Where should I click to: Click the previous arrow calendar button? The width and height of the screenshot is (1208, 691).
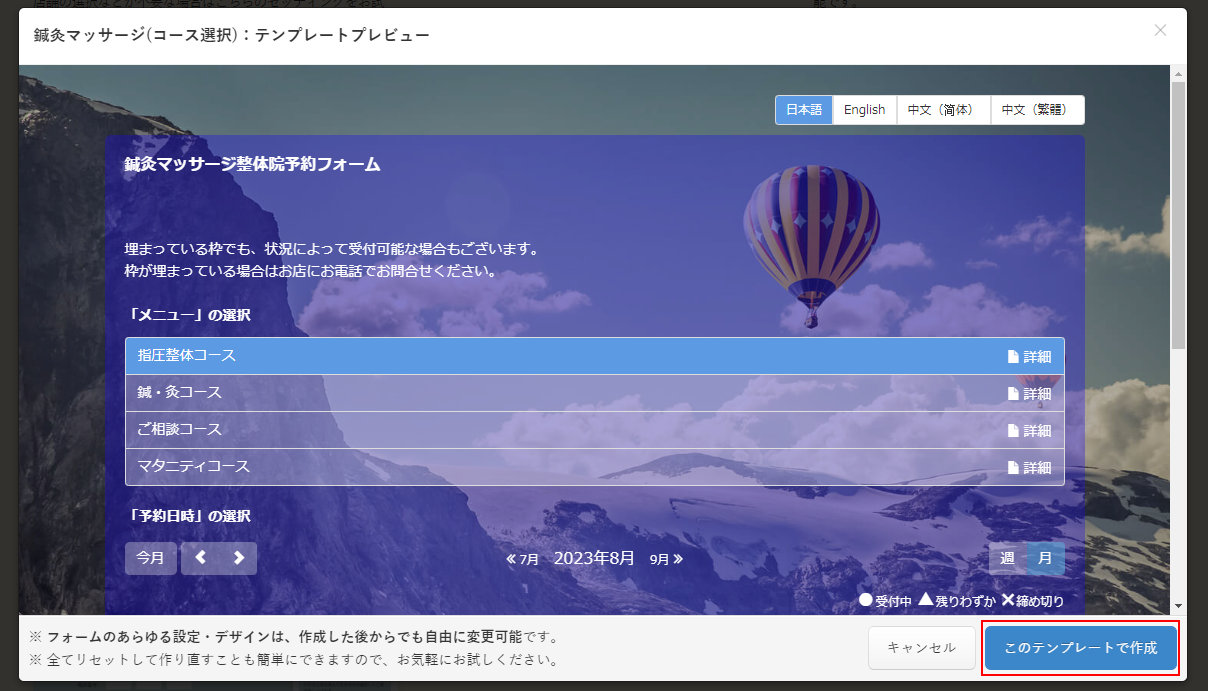point(200,558)
